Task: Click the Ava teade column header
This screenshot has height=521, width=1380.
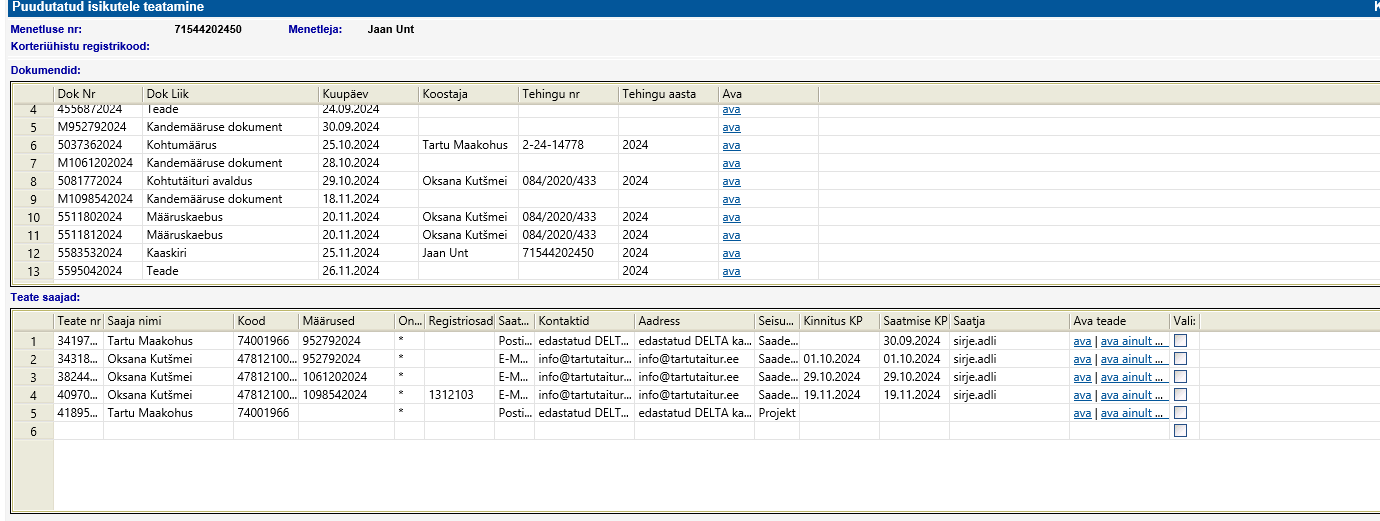Action: (1119, 321)
